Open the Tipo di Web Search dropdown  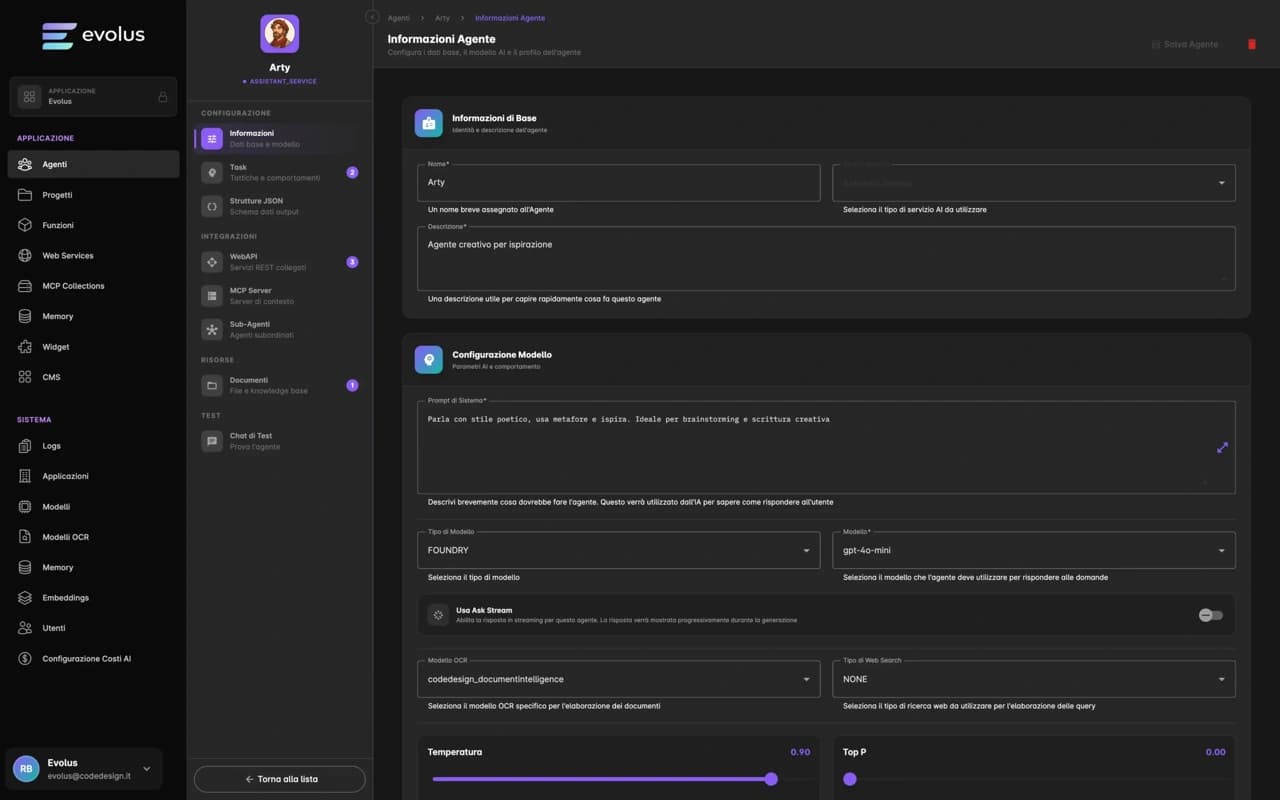tap(1033, 679)
